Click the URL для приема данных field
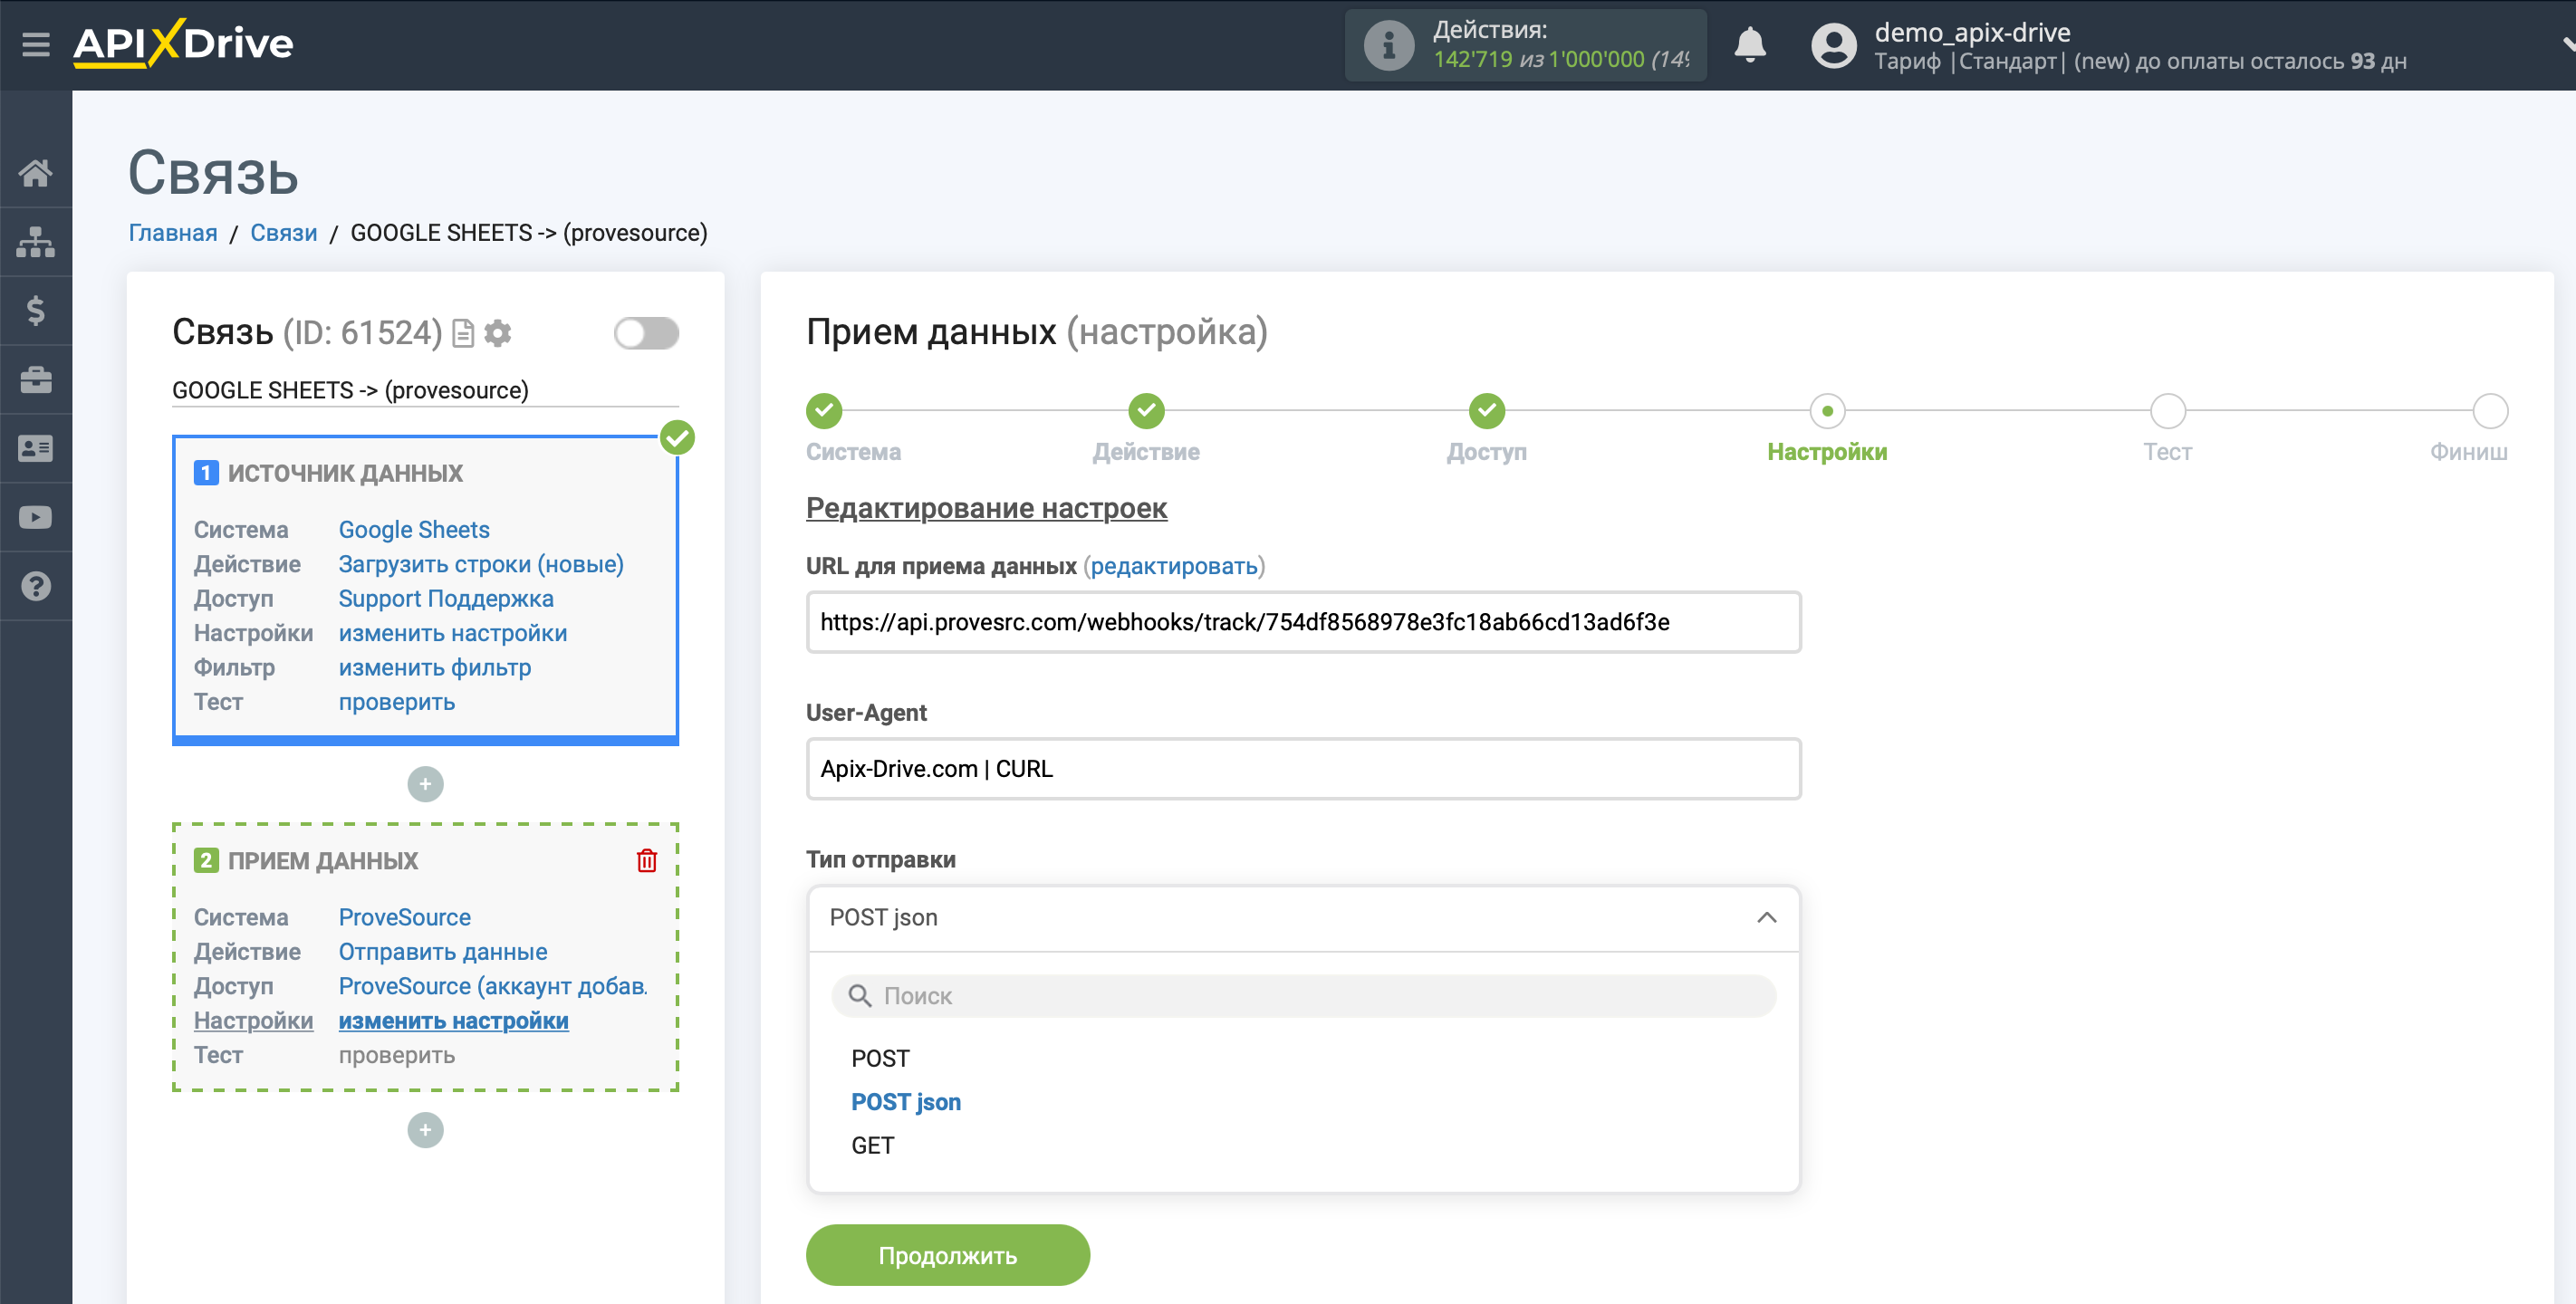The image size is (2576, 1304). point(1303,622)
